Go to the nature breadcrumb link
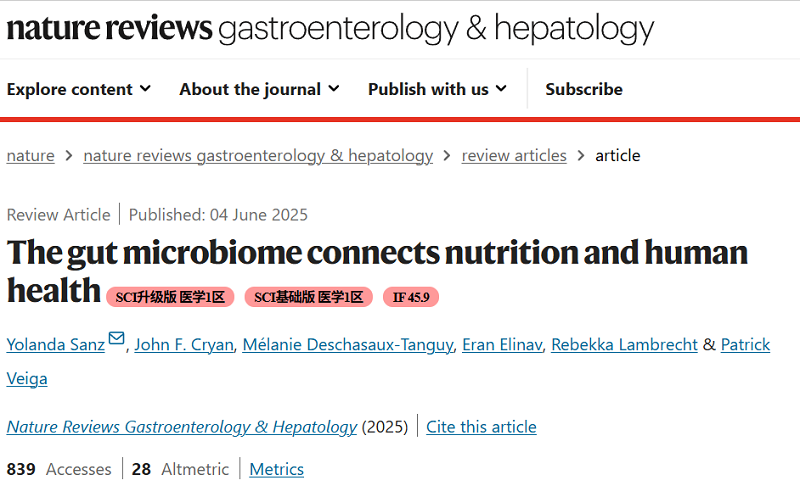This screenshot has width=800, height=497. pyautogui.click(x=31, y=156)
